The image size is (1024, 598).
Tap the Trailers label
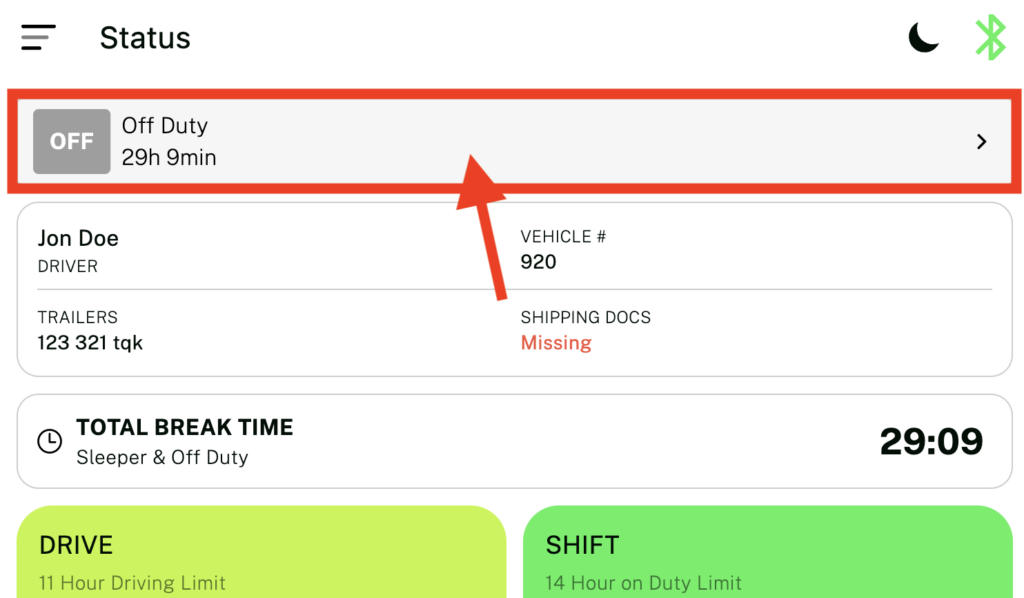pos(77,317)
